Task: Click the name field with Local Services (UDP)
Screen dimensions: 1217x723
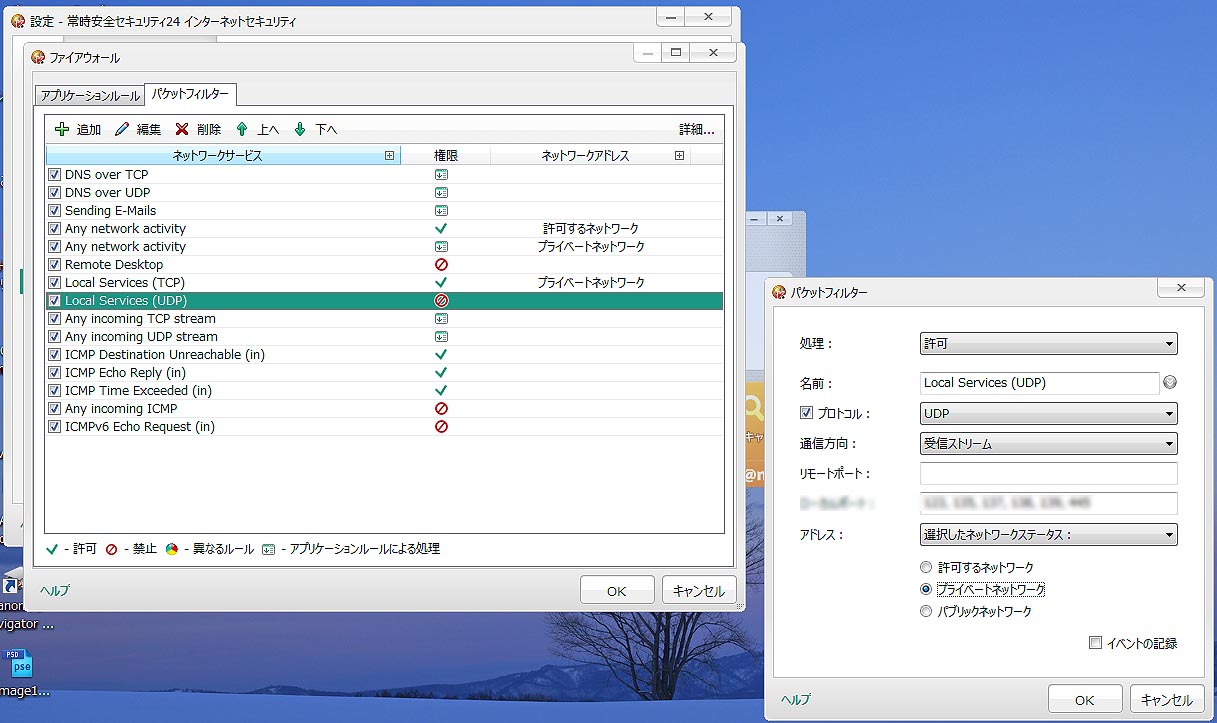Action: 1039,382
